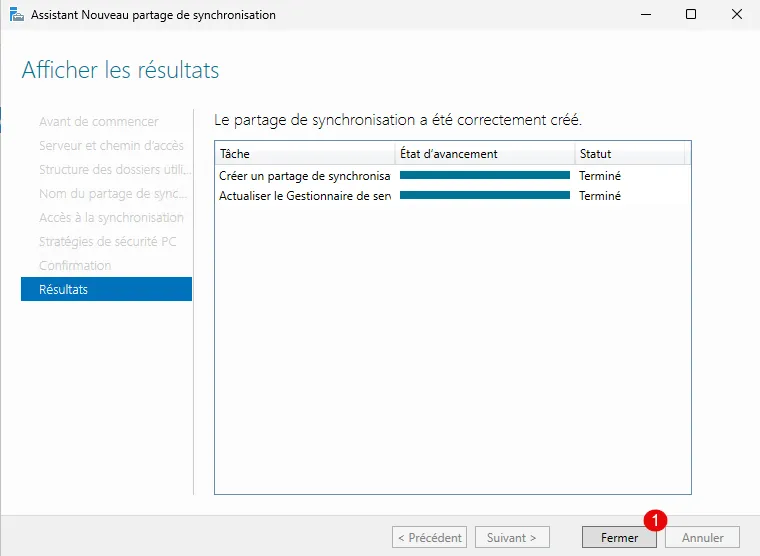Open the 'Structure des dossiers' step
The image size is (760, 556).
114,170
